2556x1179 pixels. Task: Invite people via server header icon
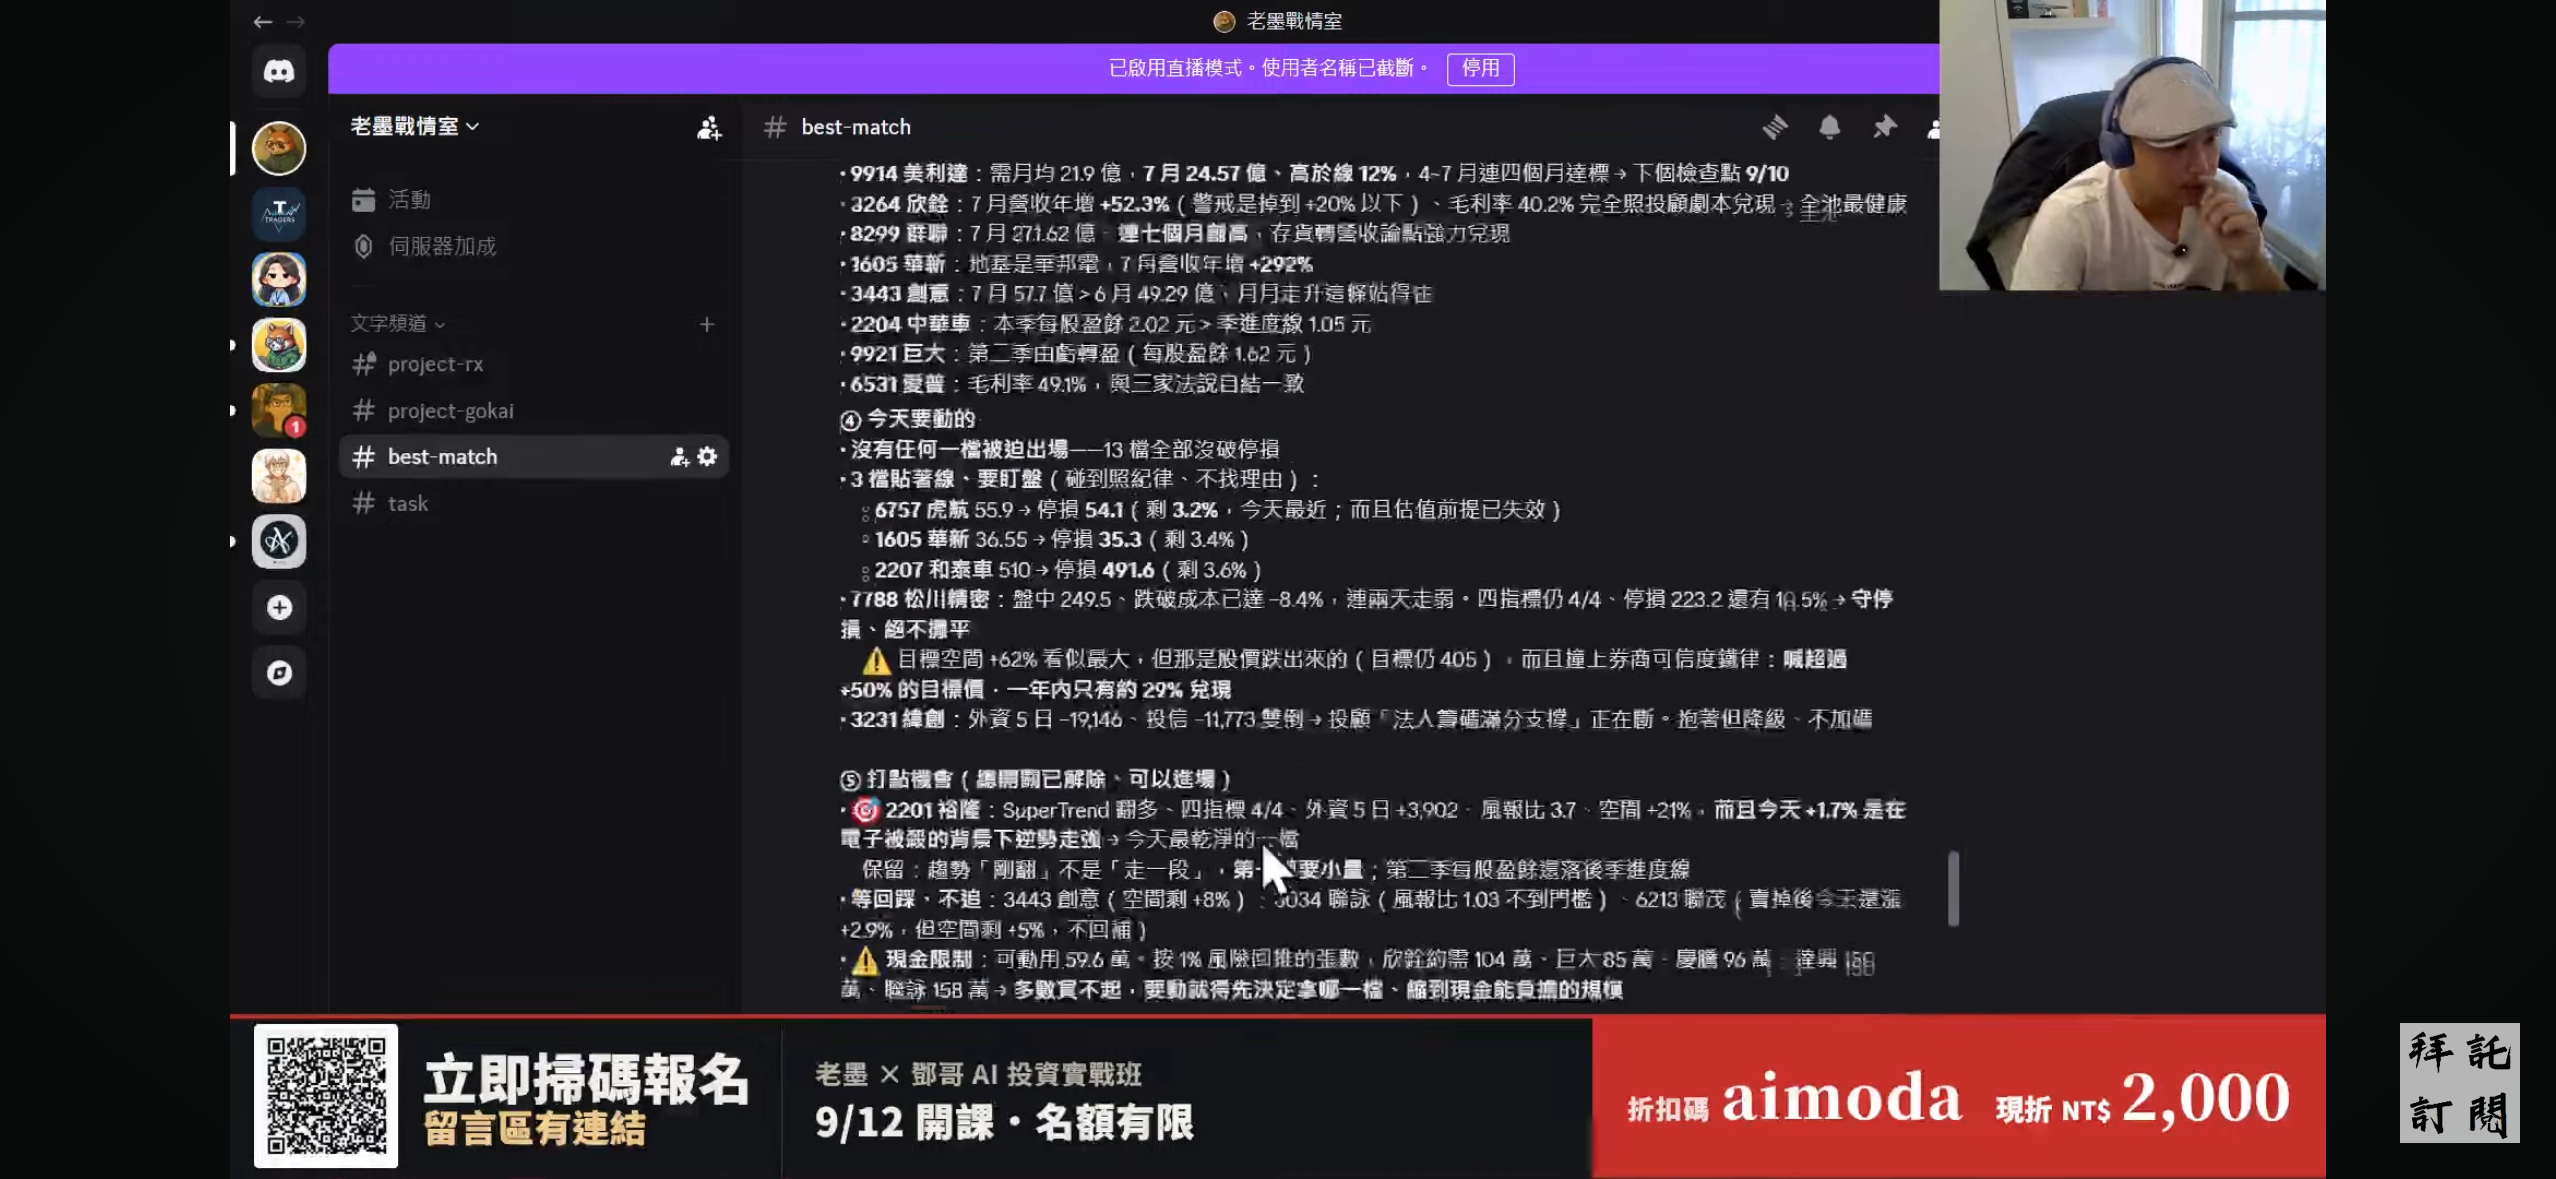(709, 127)
